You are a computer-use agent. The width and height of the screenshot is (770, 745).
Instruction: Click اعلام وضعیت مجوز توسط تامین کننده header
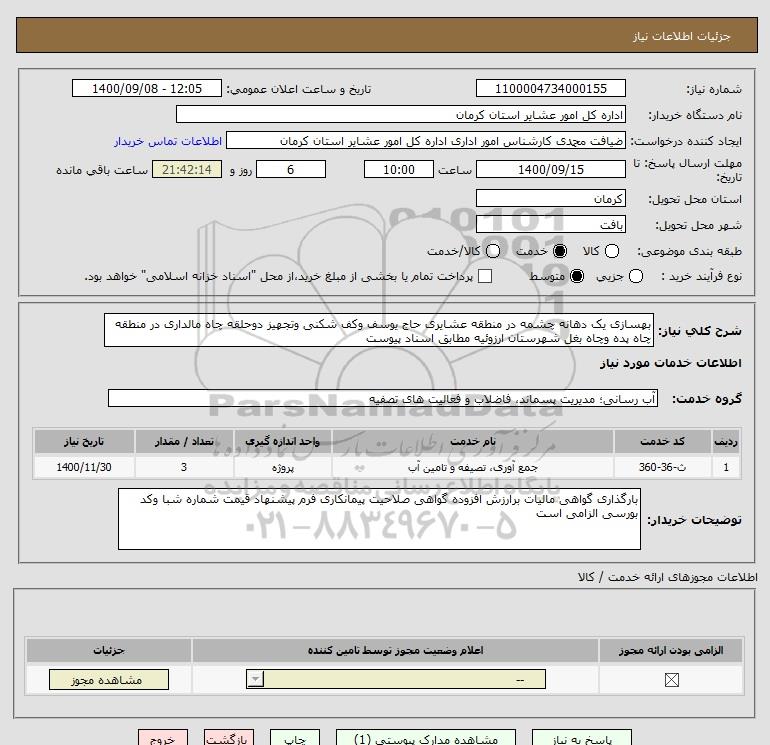click(x=395, y=650)
